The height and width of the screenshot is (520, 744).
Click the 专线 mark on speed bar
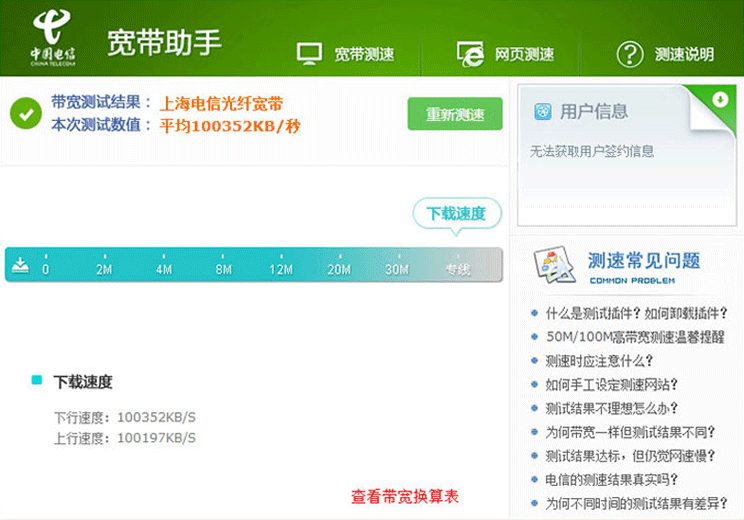click(x=458, y=269)
